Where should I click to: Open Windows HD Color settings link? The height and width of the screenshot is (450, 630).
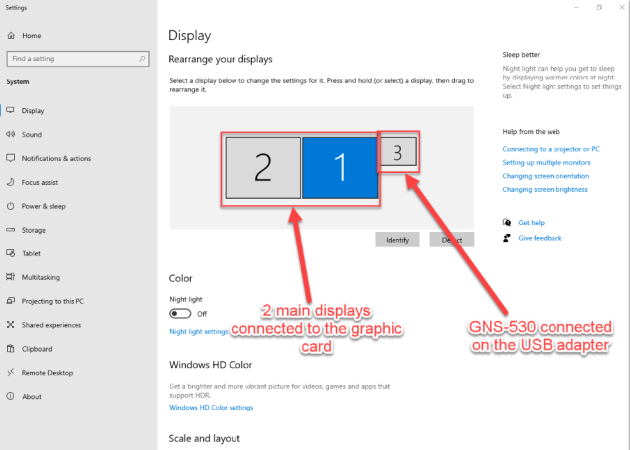211,407
